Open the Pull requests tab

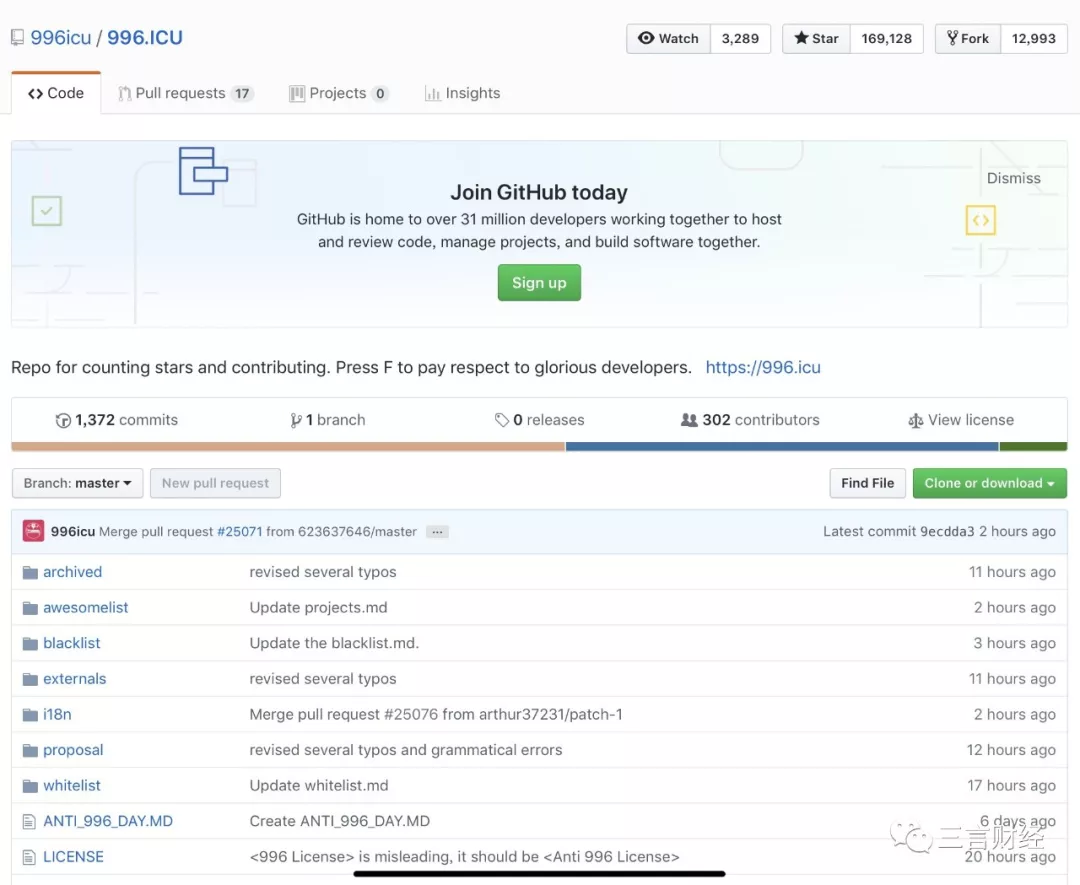click(186, 93)
